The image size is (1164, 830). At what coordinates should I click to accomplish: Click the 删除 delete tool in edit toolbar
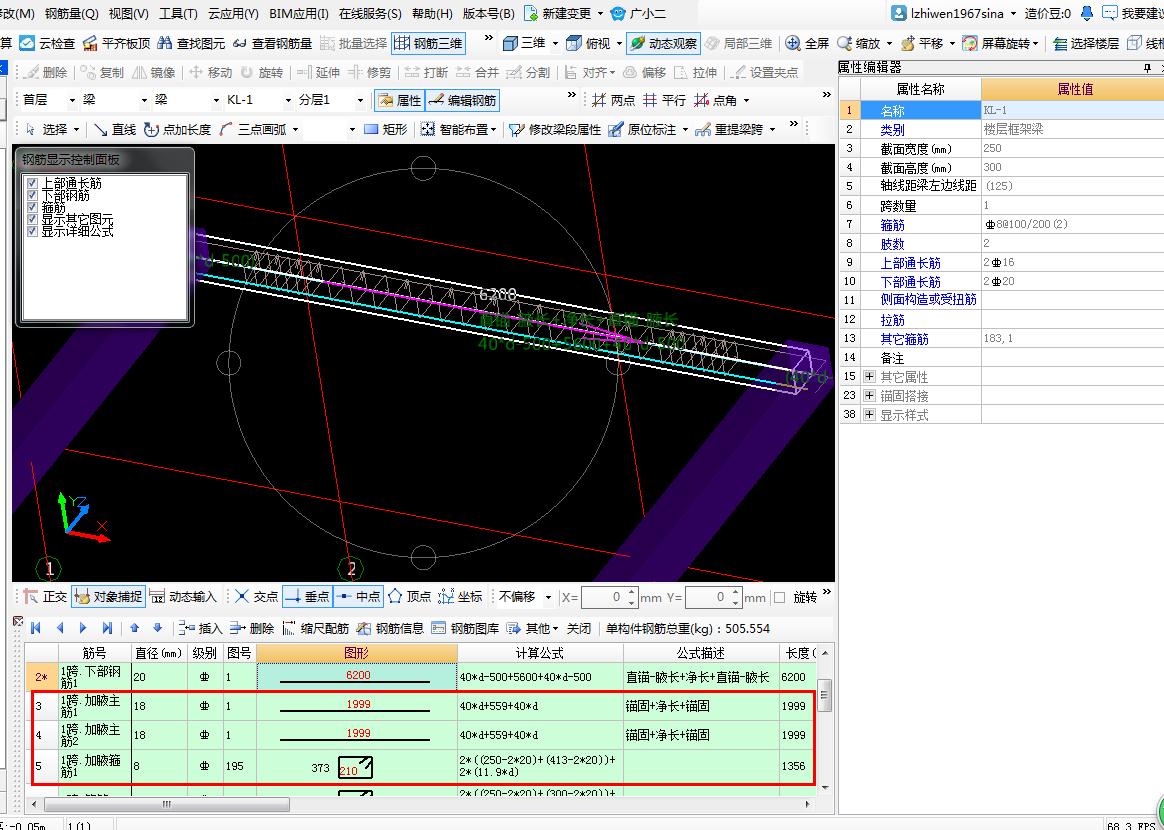pos(45,72)
